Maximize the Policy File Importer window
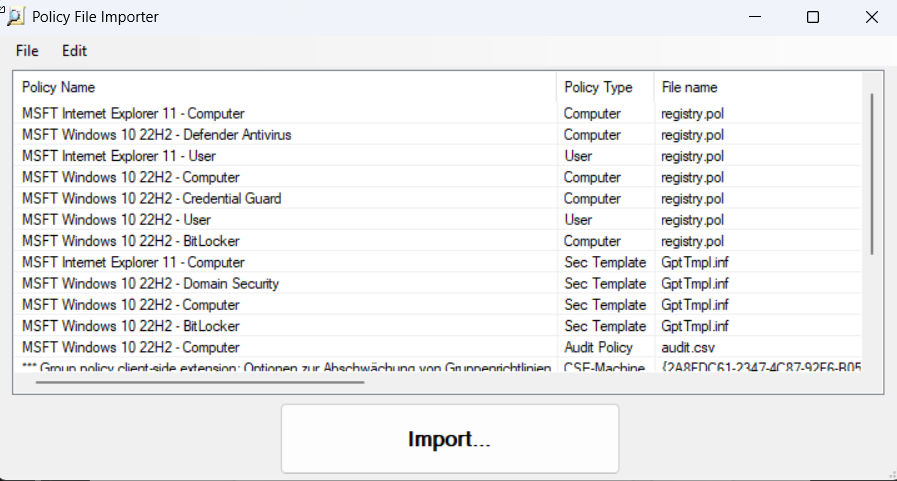This screenshot has height=481, width=897. point(813,17)
